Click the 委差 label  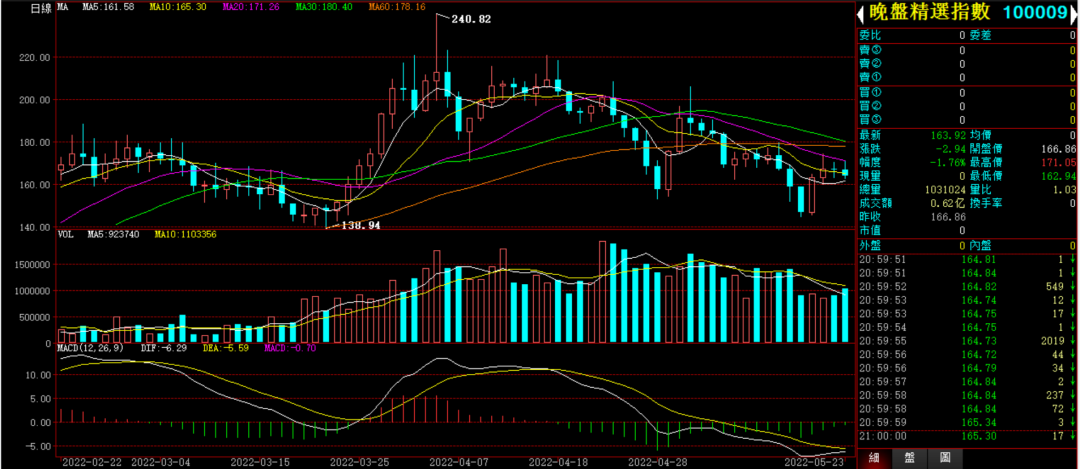(x=979, y=35)
